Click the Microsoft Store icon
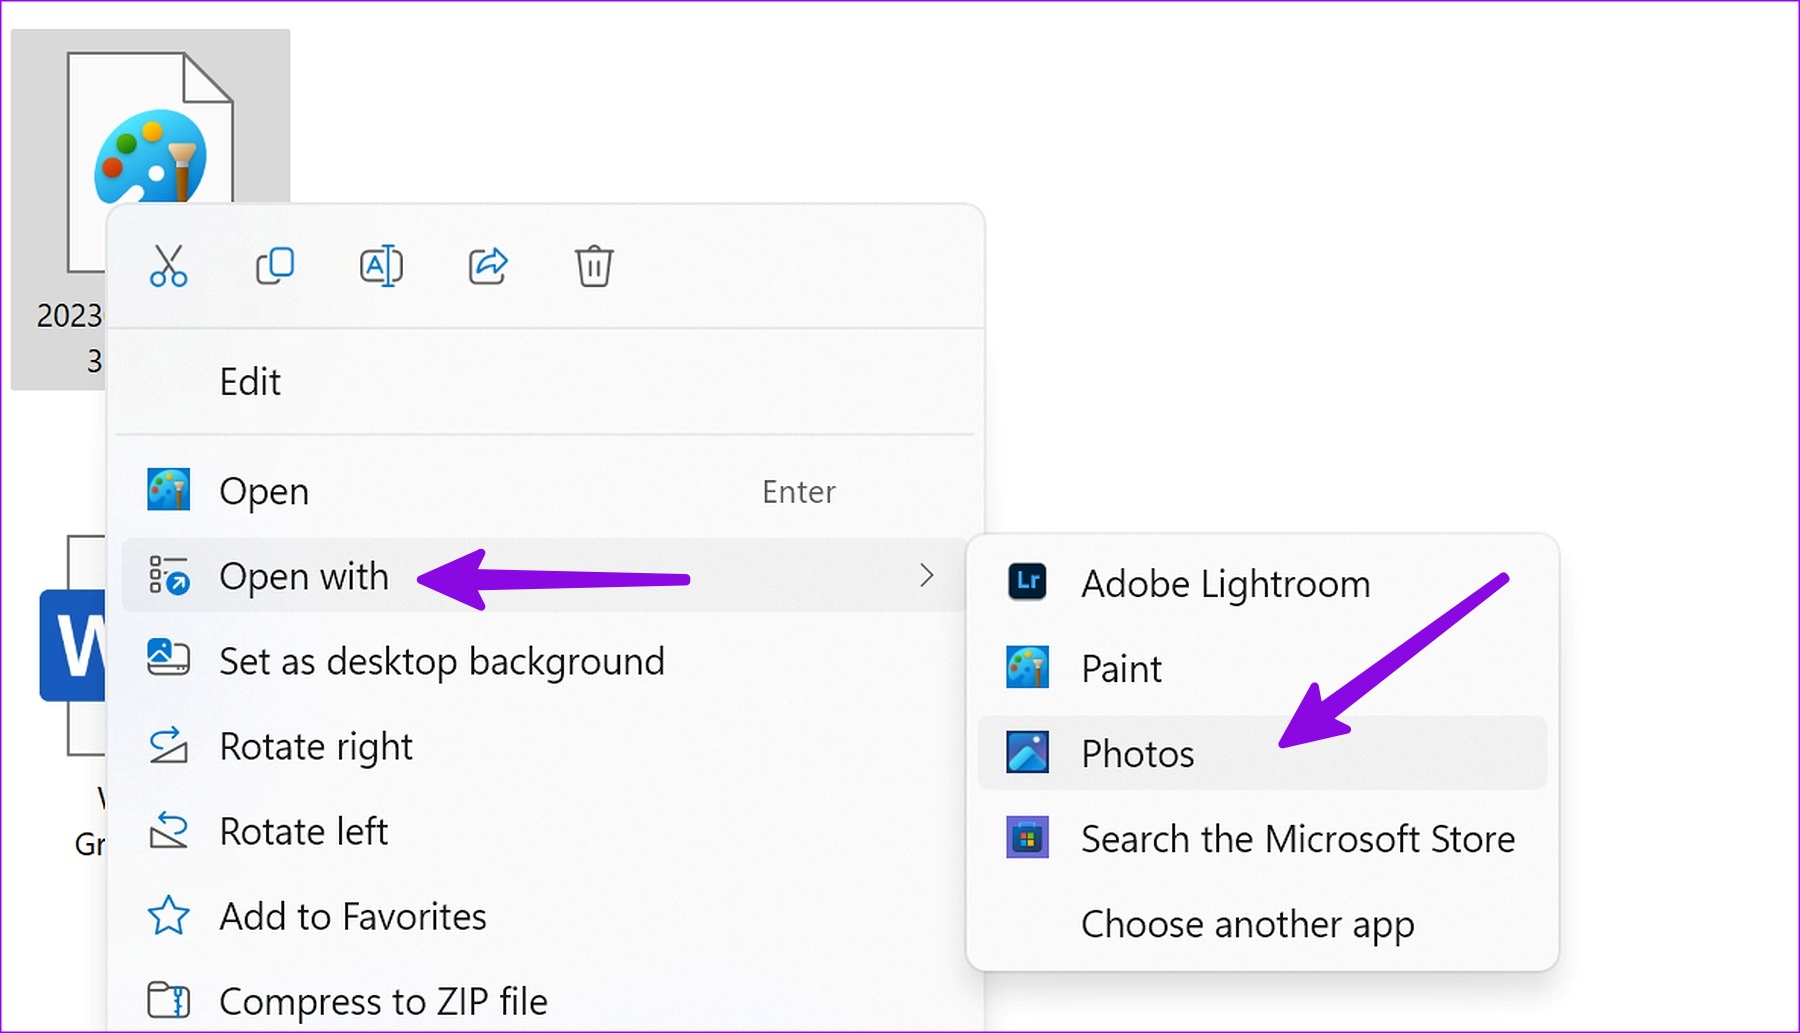The width and height of the screenshot is (1800, 1033). (x=1027, y=838)
